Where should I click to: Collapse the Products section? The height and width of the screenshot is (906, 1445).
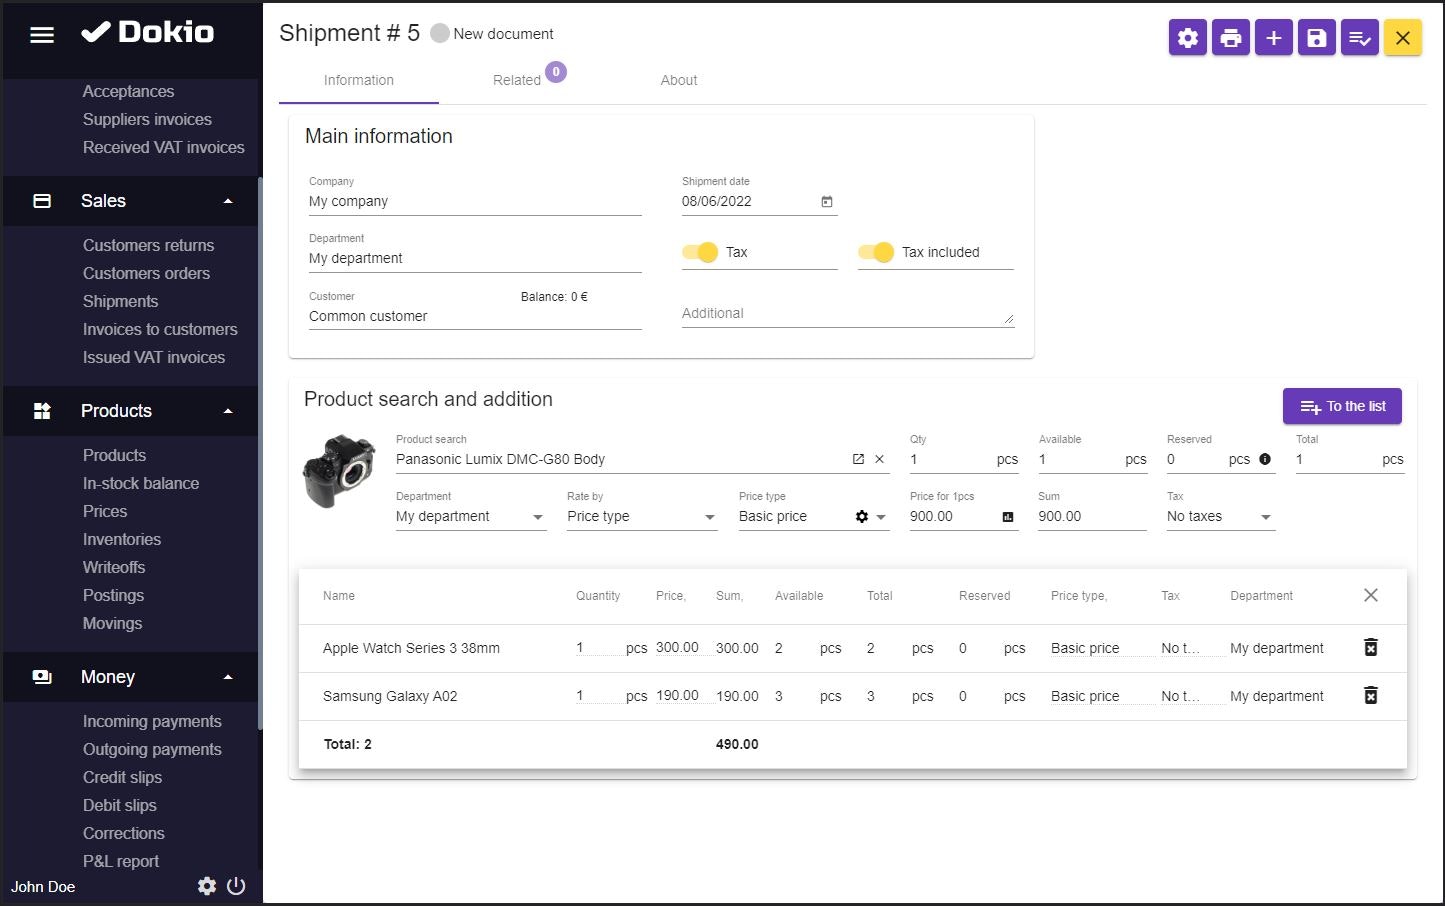pos(228,411)
